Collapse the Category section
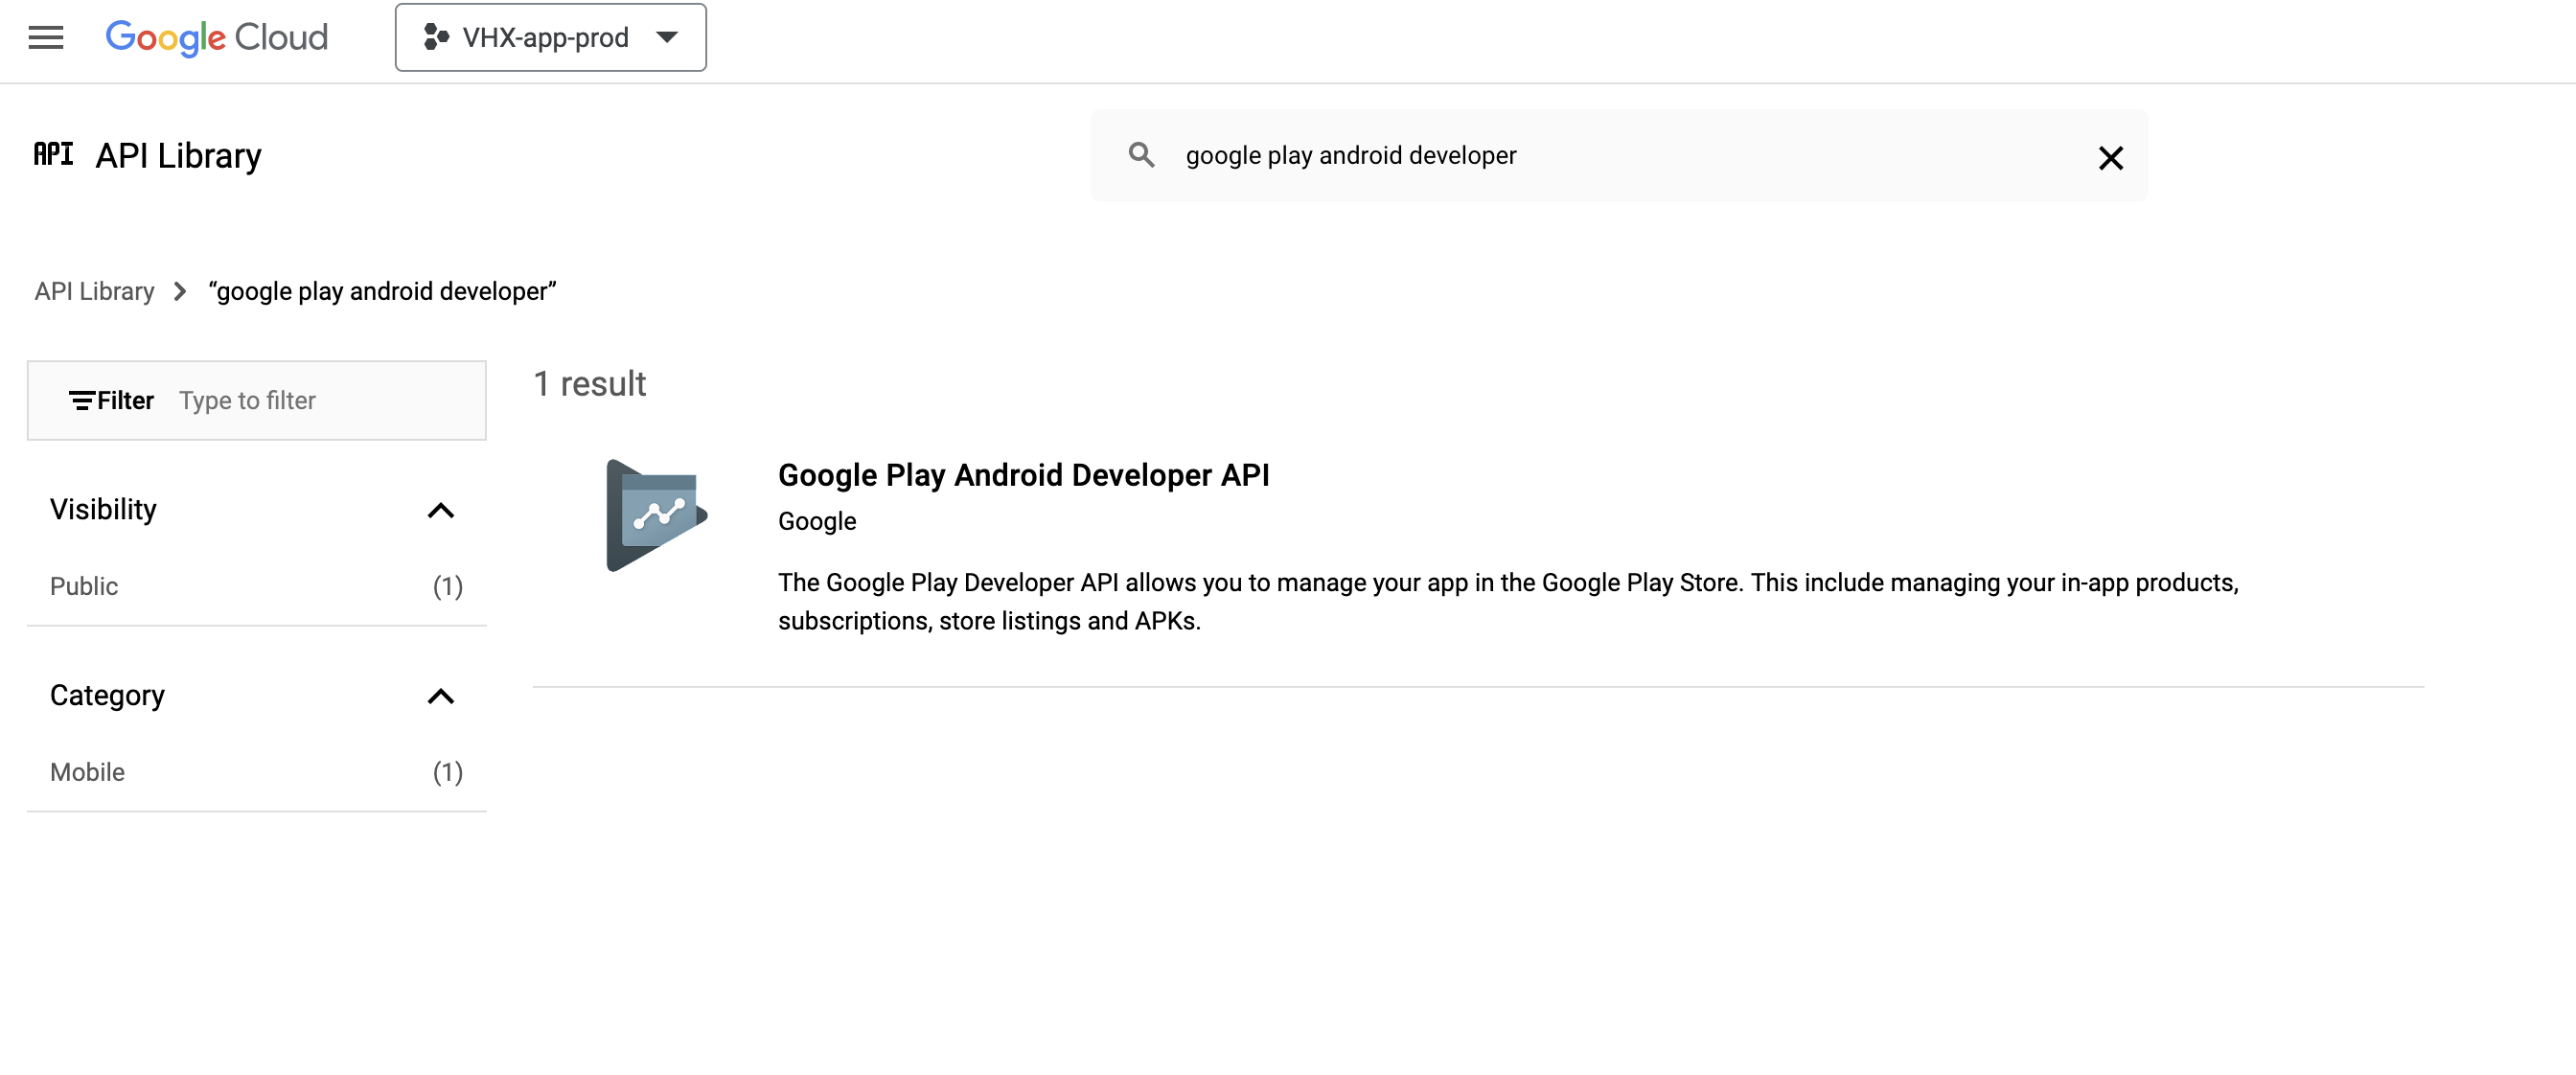 (x=441, y=697)
